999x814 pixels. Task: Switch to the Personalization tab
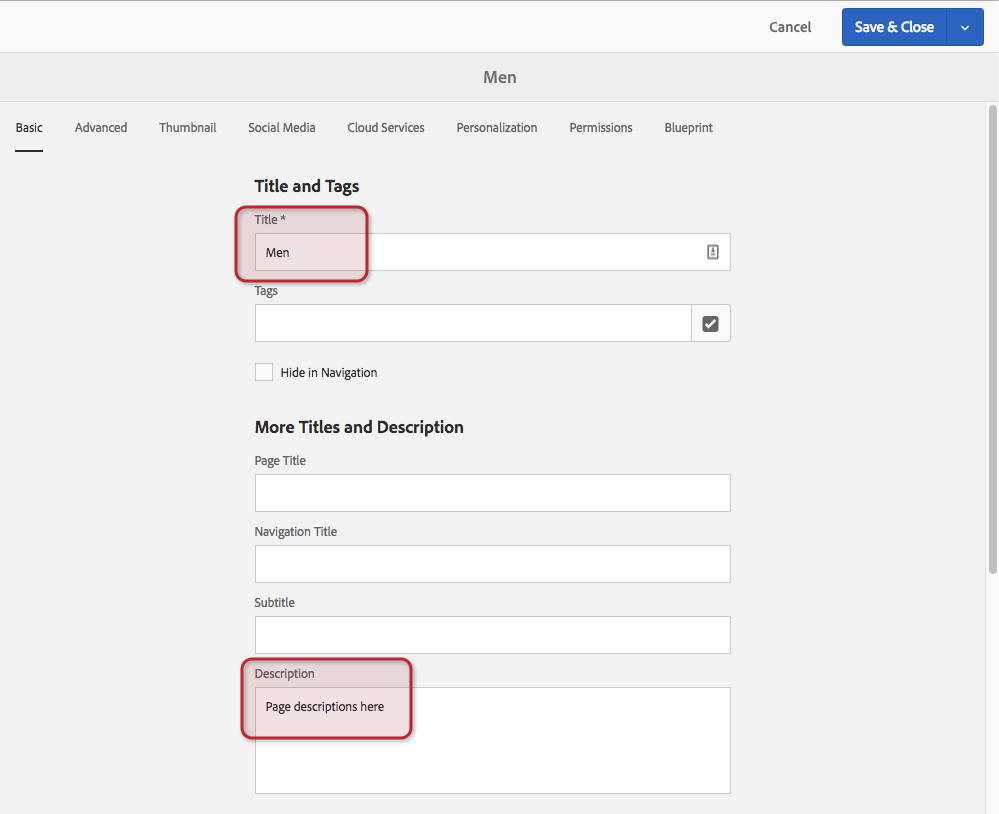tap(497, 128)
